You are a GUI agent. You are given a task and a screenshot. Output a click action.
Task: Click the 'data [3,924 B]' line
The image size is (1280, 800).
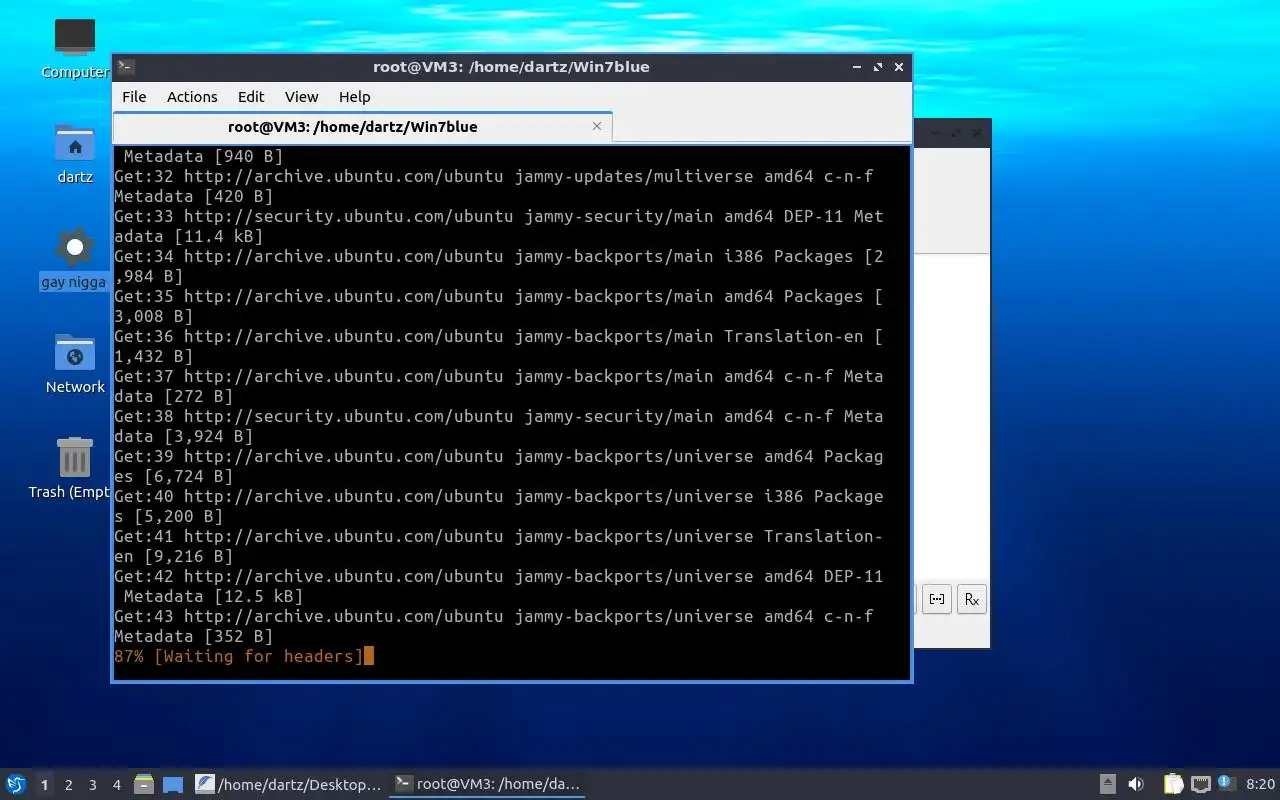pos(184,436)
